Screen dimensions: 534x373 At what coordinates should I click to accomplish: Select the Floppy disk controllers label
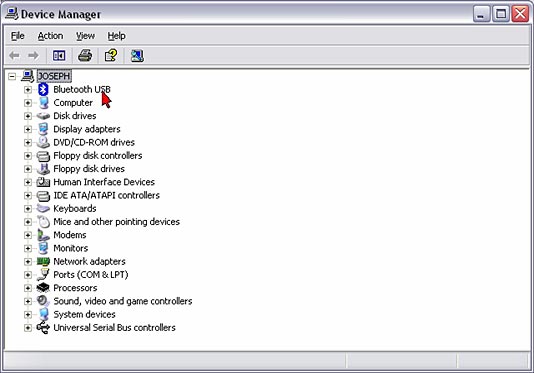pyautogui.click(x=97, y=156)
